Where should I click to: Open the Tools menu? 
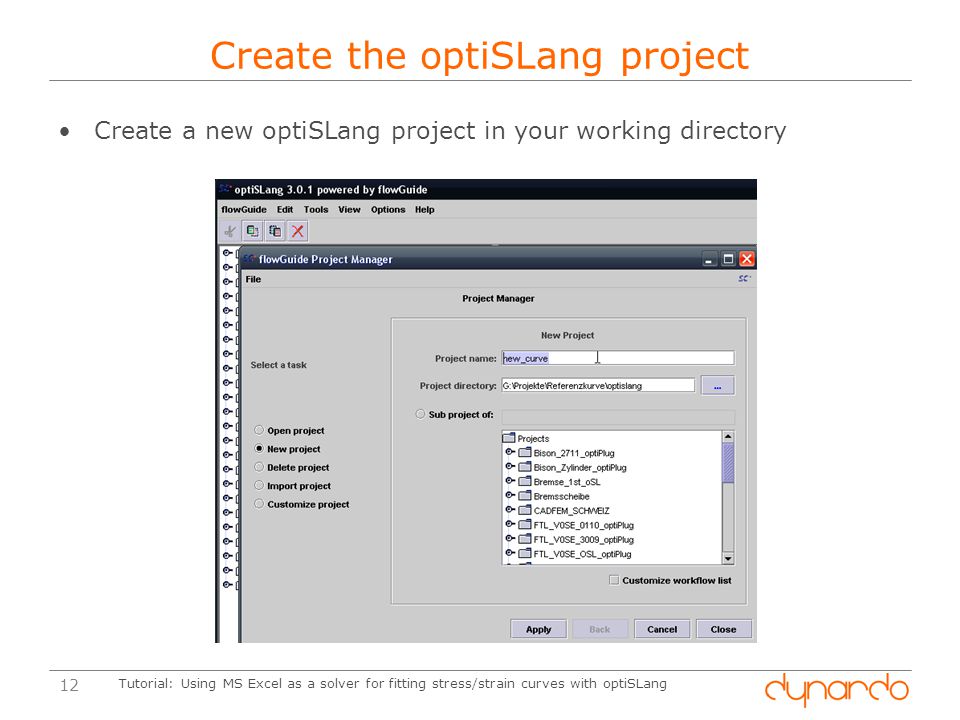[x=316, y=209]
